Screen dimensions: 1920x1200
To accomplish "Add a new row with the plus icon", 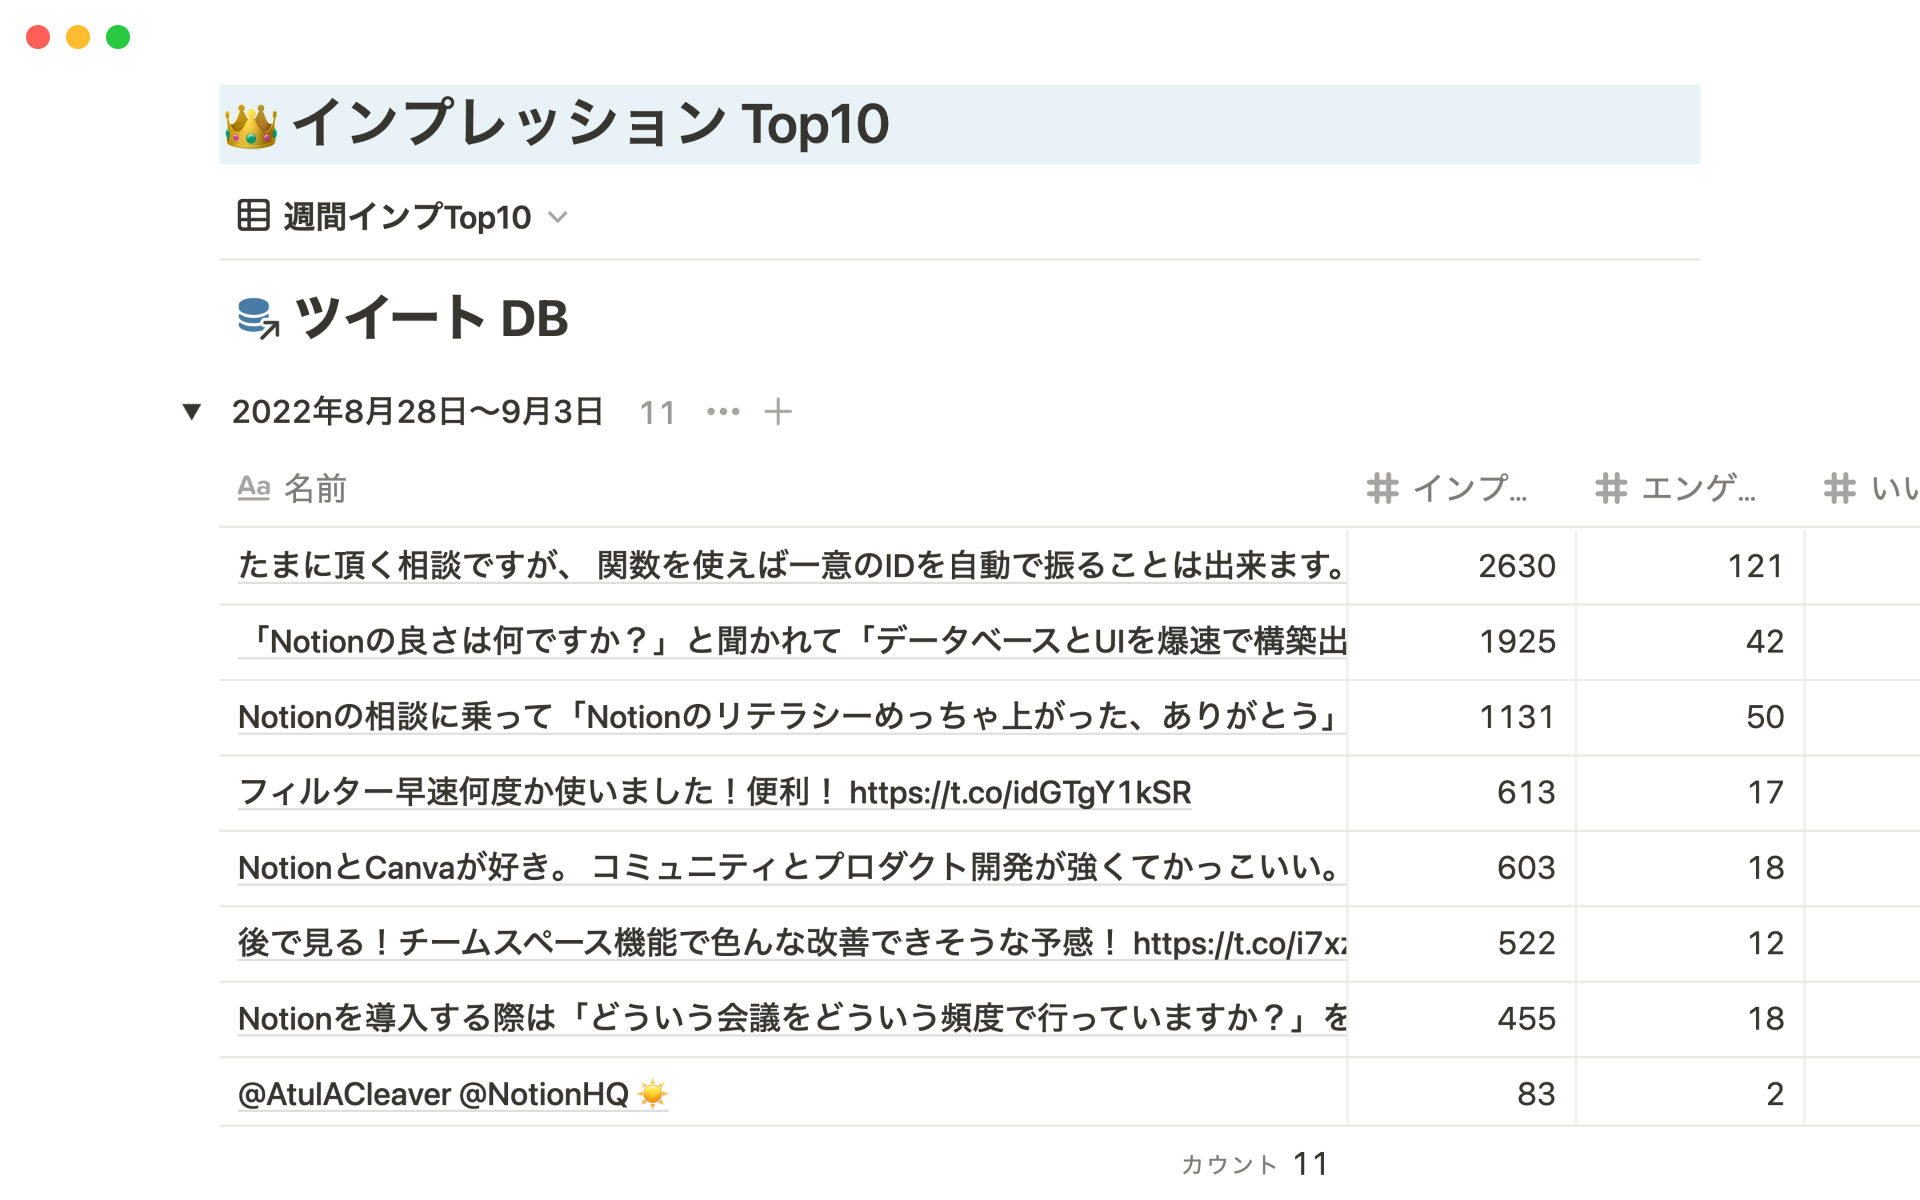I will (x=778, y=411).
